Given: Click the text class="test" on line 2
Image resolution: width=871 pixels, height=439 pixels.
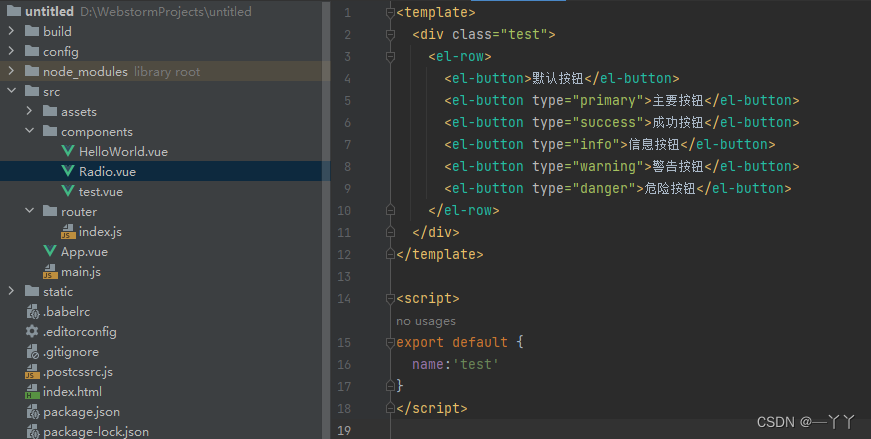Looking at the screenshot, I should (x=500, y=34).
